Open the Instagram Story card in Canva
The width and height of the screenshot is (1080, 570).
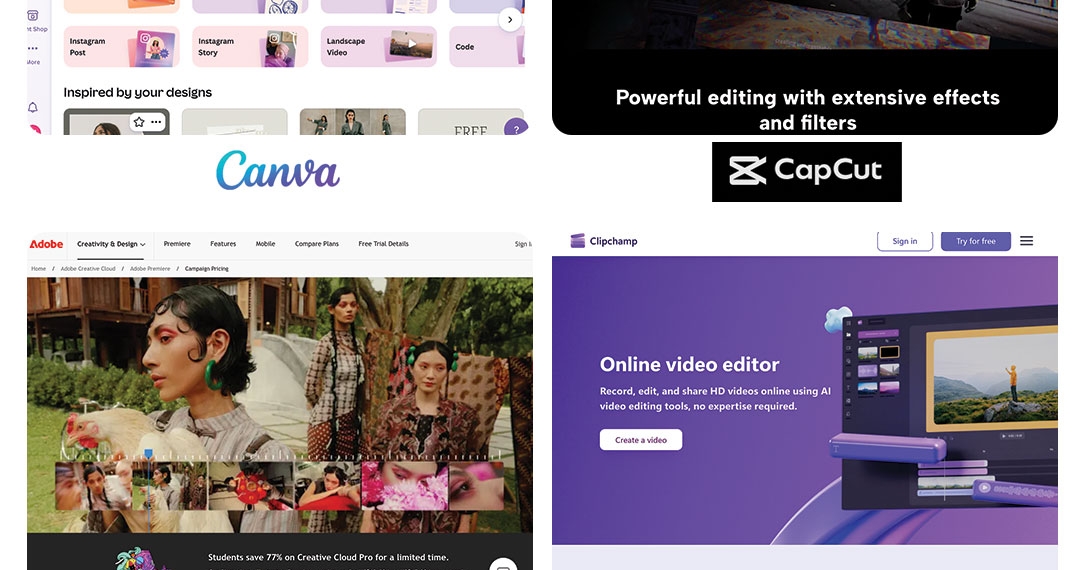250,47
